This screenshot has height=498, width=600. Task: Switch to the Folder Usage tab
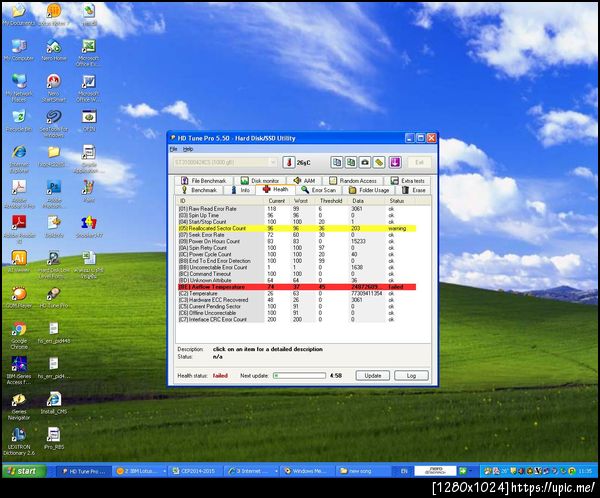[369, 190]
